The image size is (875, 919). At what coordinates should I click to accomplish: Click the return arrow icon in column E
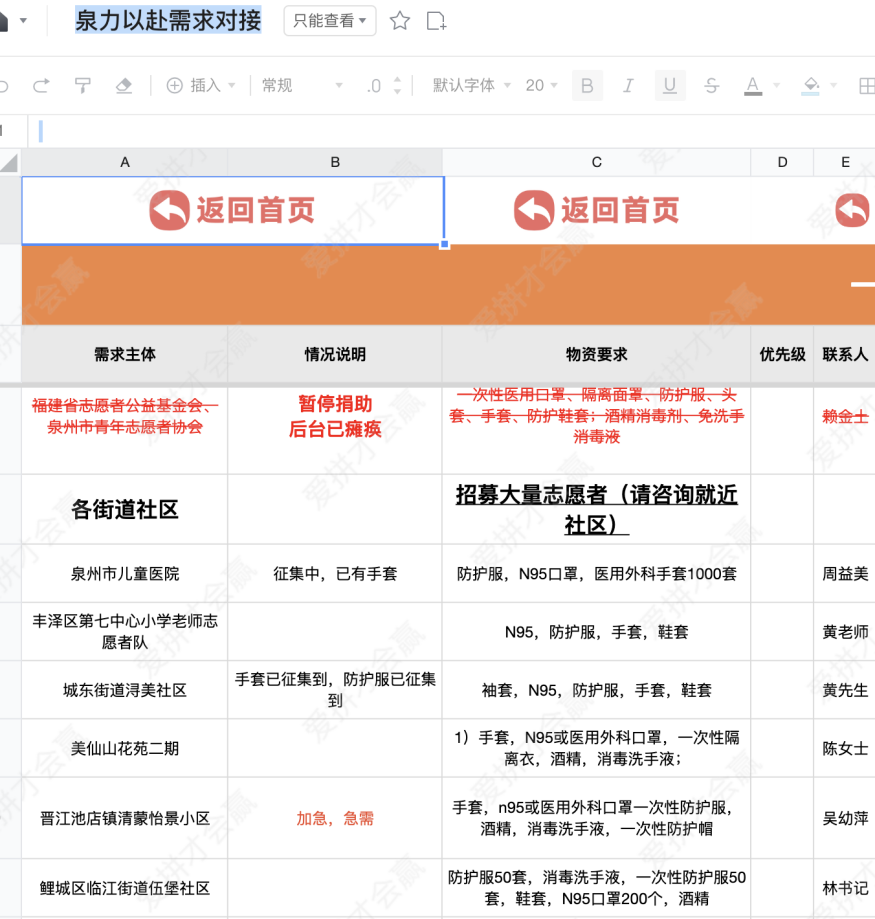[852, 210]
